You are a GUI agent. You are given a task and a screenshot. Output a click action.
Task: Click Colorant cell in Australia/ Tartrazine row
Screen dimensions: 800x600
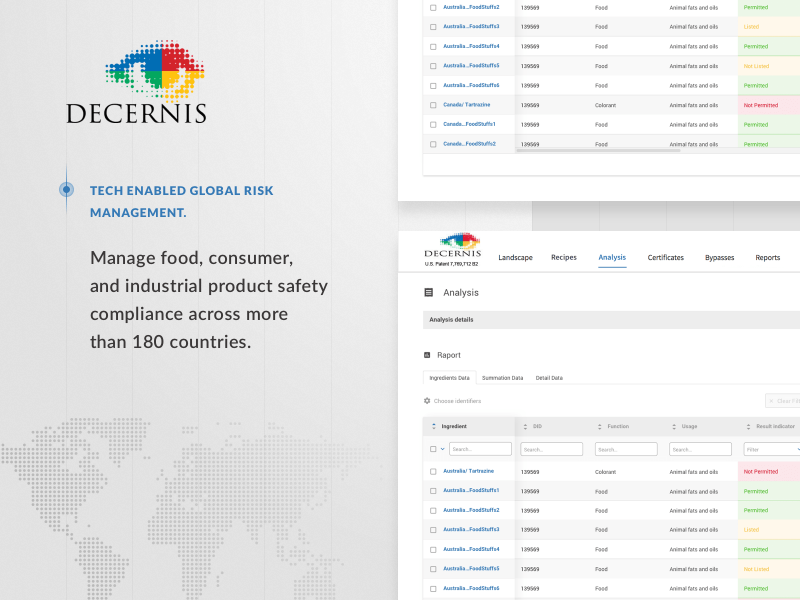[605, 472]
